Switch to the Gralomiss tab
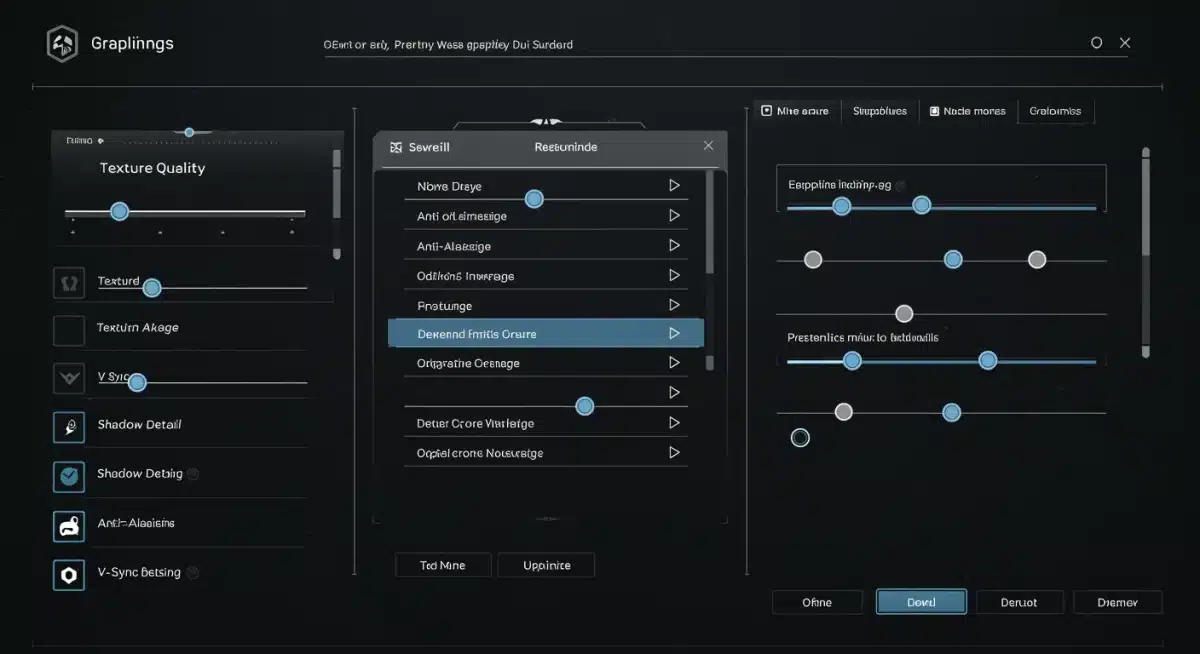 tap(1056, 111)
